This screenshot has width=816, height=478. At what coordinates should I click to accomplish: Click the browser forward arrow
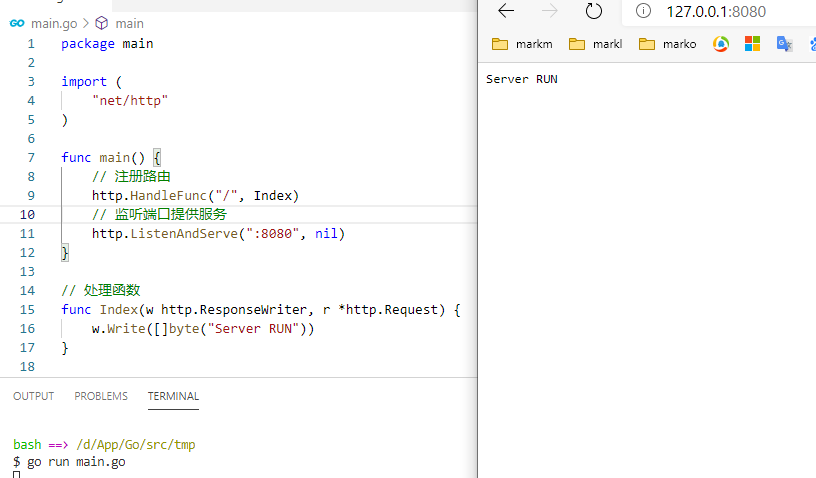tap(549, 11)
